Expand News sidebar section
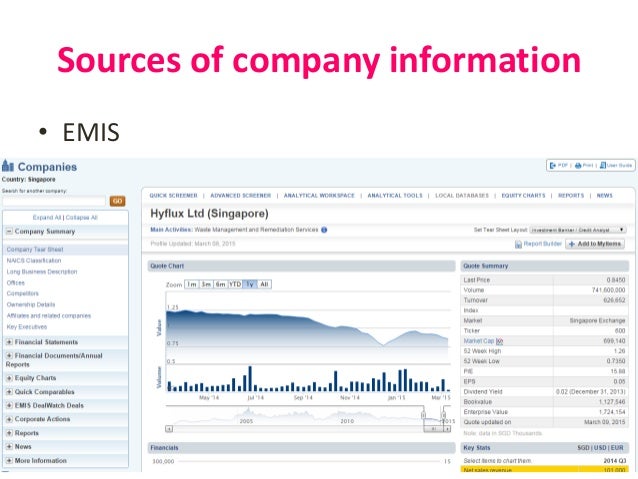Screen dimensions: 638x479 point(9,447)
